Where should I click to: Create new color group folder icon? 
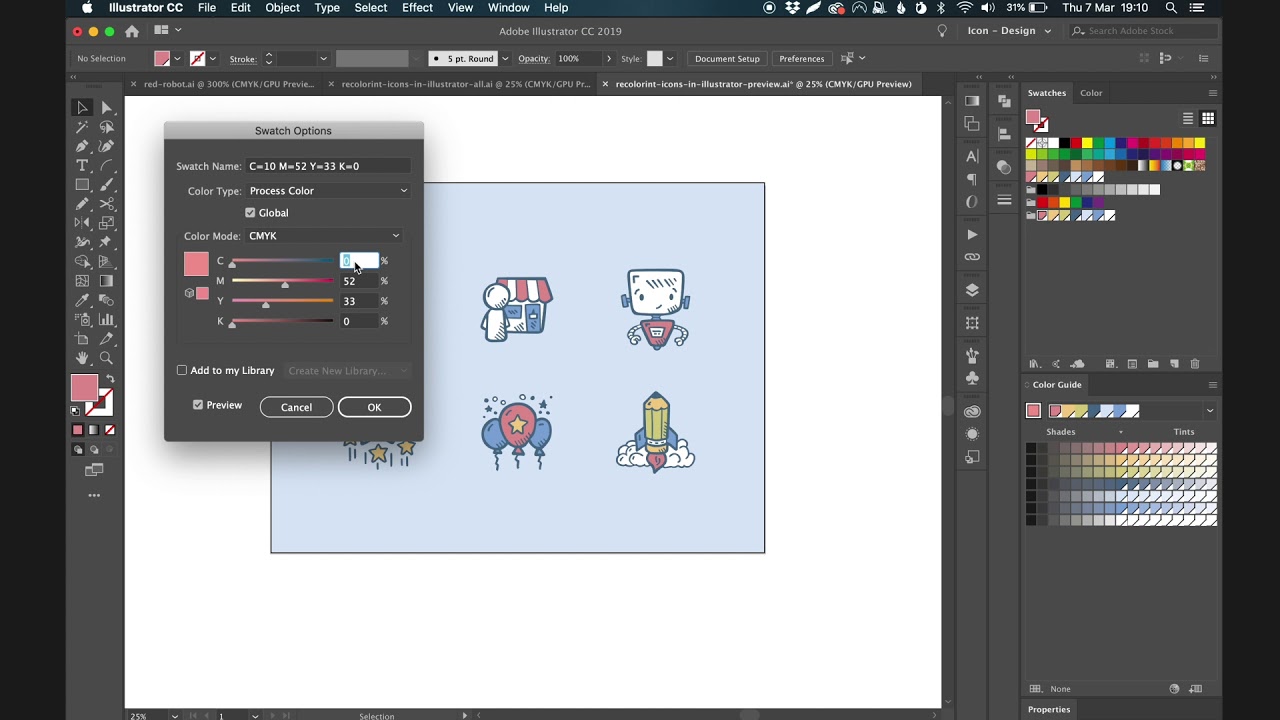(1153, 364)
